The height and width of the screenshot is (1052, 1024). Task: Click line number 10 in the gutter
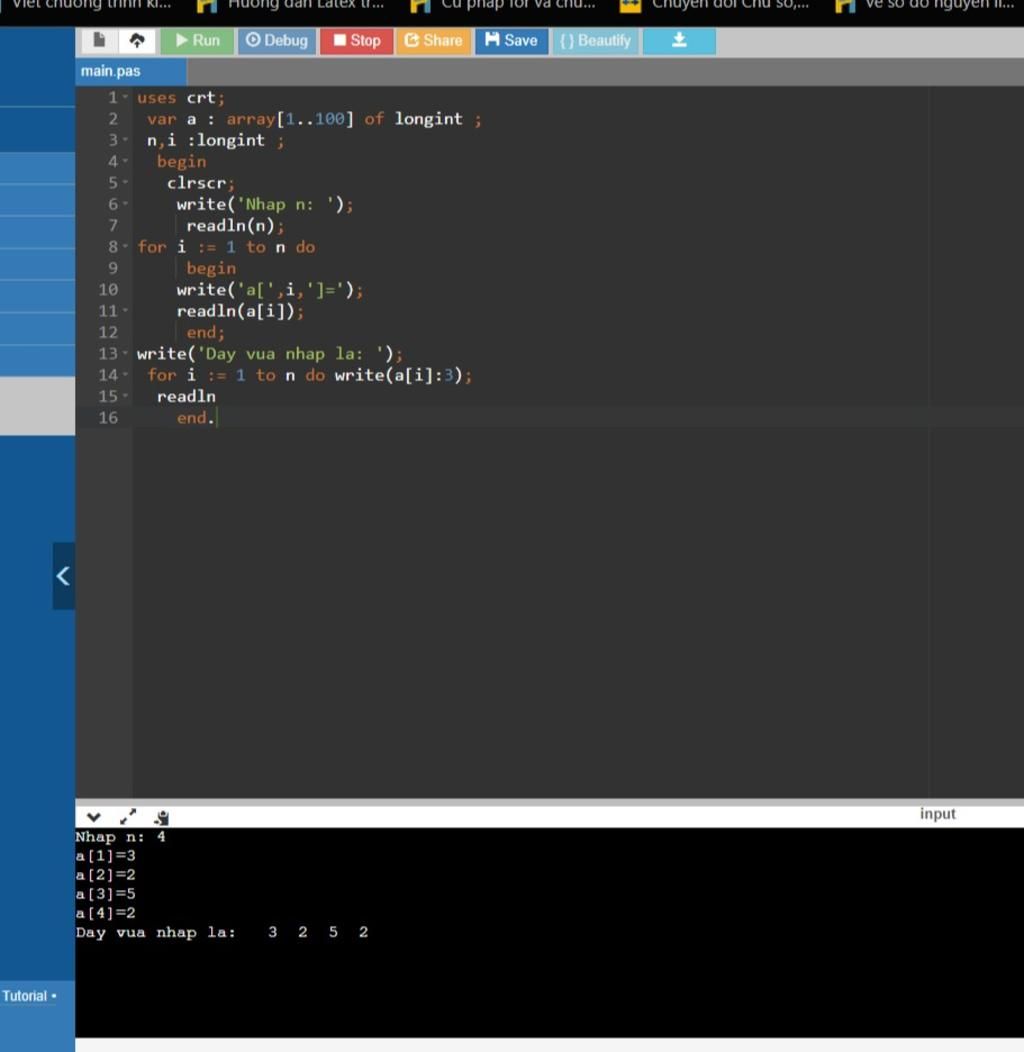click(x=108, y=289)
